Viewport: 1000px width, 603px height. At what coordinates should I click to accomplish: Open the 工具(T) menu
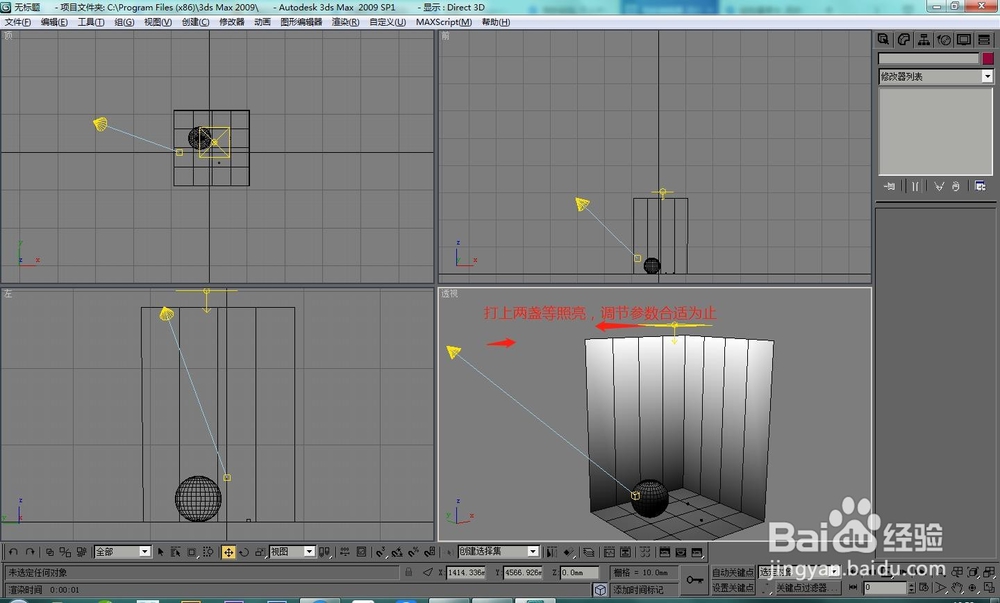pyautogui.click(x=91, y=22)
